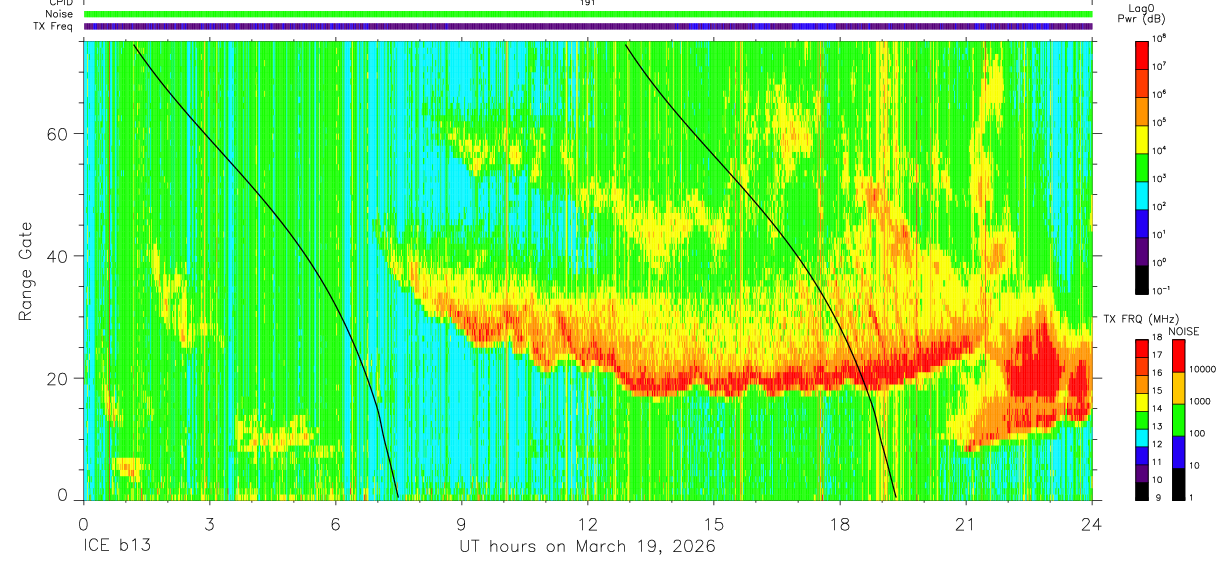The width and height of the screenshot is (1228, 567).
Task: Click the x-axis hour tick label 12
Action: point(587,524)
